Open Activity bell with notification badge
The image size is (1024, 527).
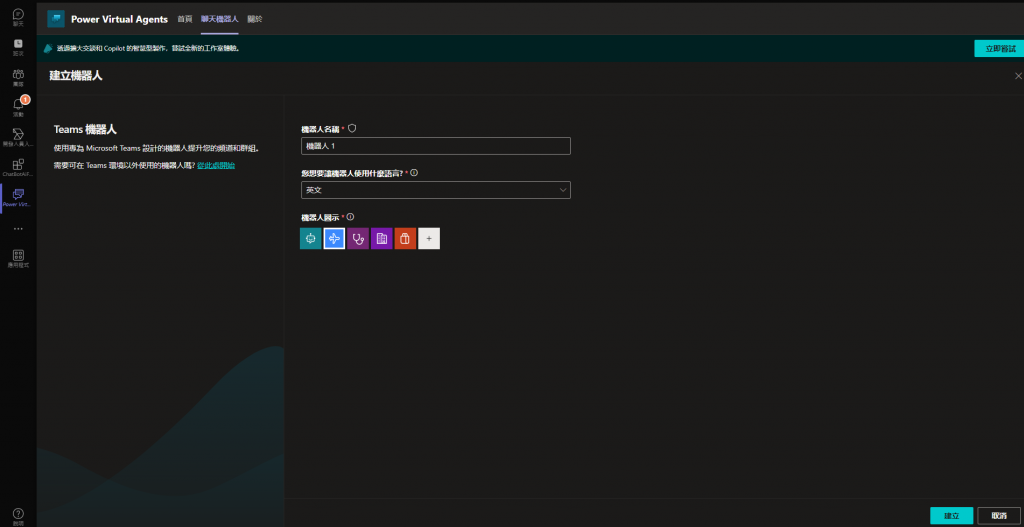point(18,106)
